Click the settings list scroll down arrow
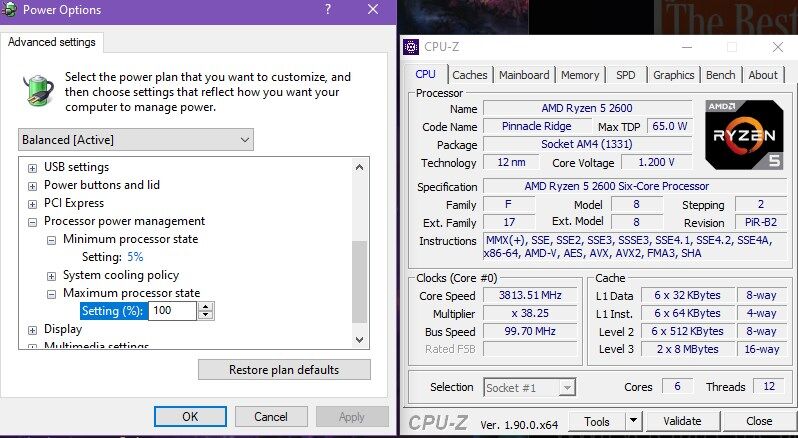The width and height of the screenshot is (798, 438). (x=359, y=339)
